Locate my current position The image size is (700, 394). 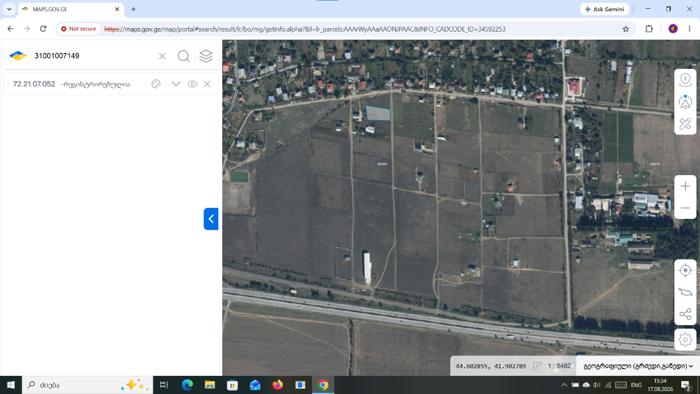click(685, 270)
